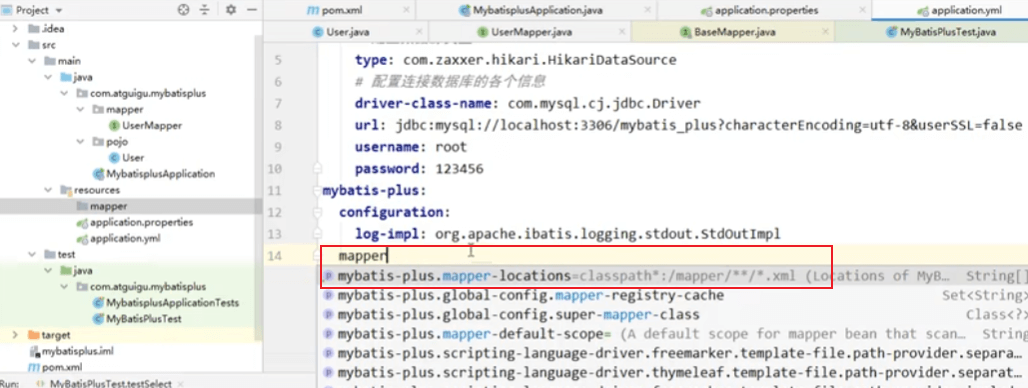Click property icon beside super-mapper-class suggestion
This screenshot has width=1028, height=388.
(x=328, y=315)
